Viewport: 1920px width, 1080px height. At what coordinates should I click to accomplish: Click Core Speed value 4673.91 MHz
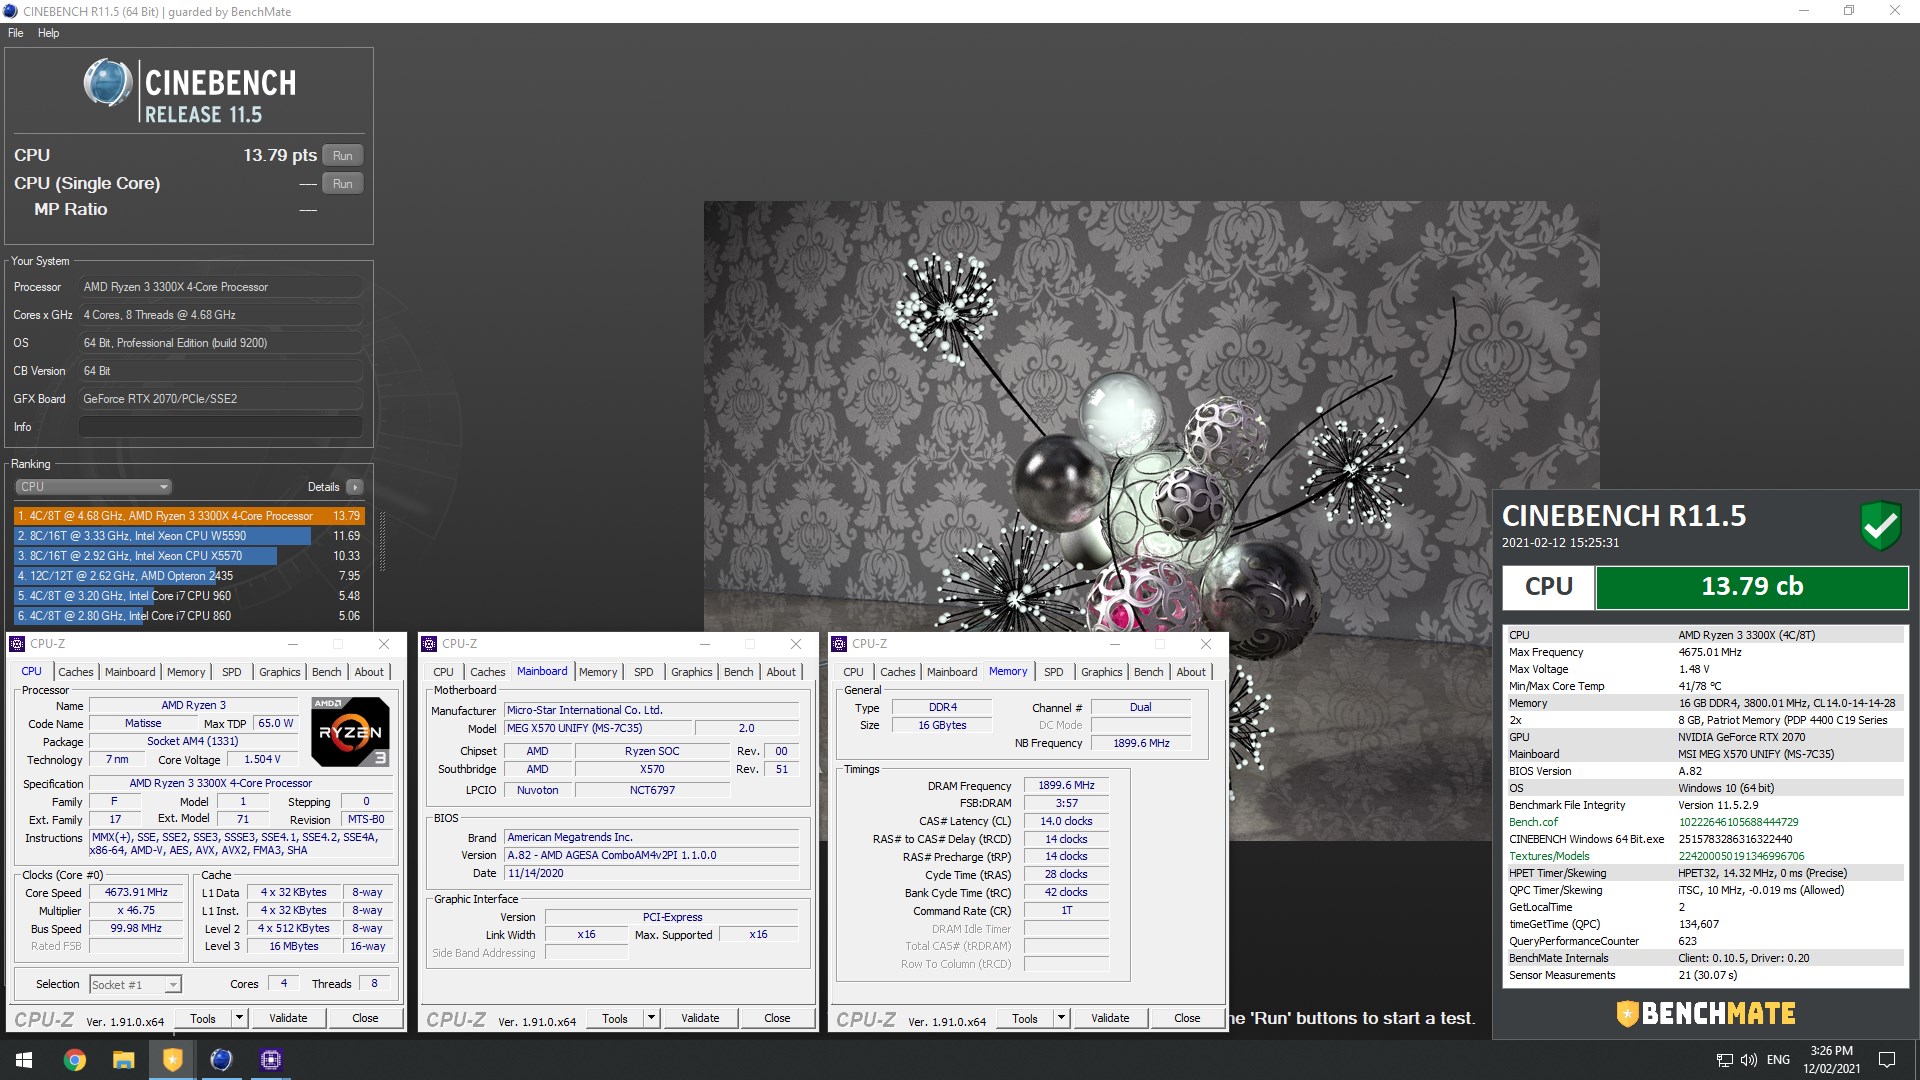point(137,893)
